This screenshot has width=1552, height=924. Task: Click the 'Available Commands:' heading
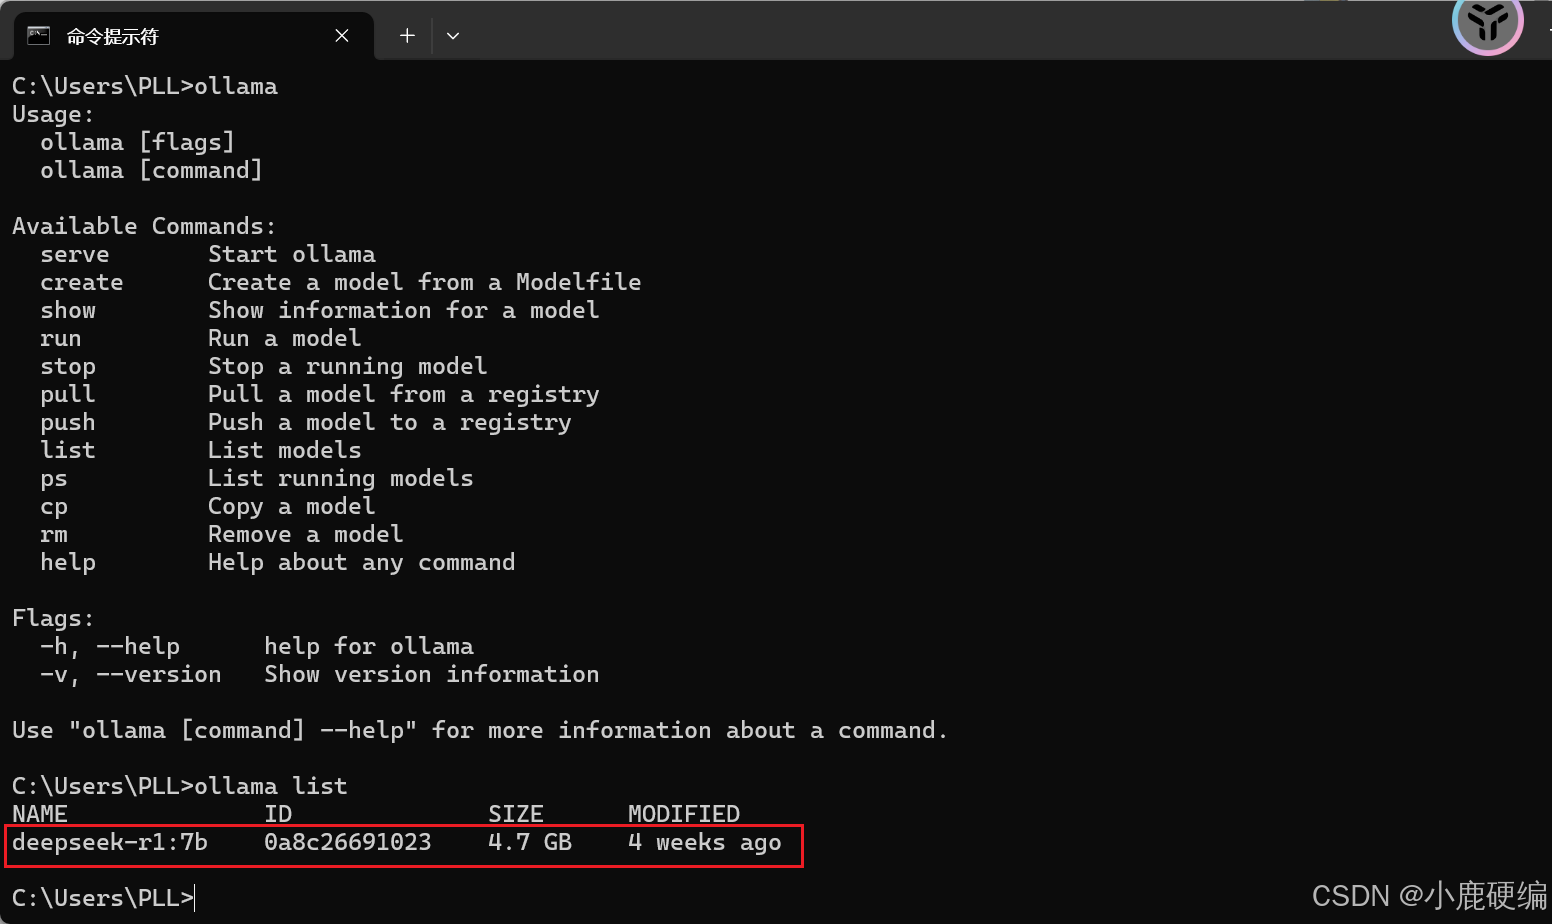tap(144, 227)
